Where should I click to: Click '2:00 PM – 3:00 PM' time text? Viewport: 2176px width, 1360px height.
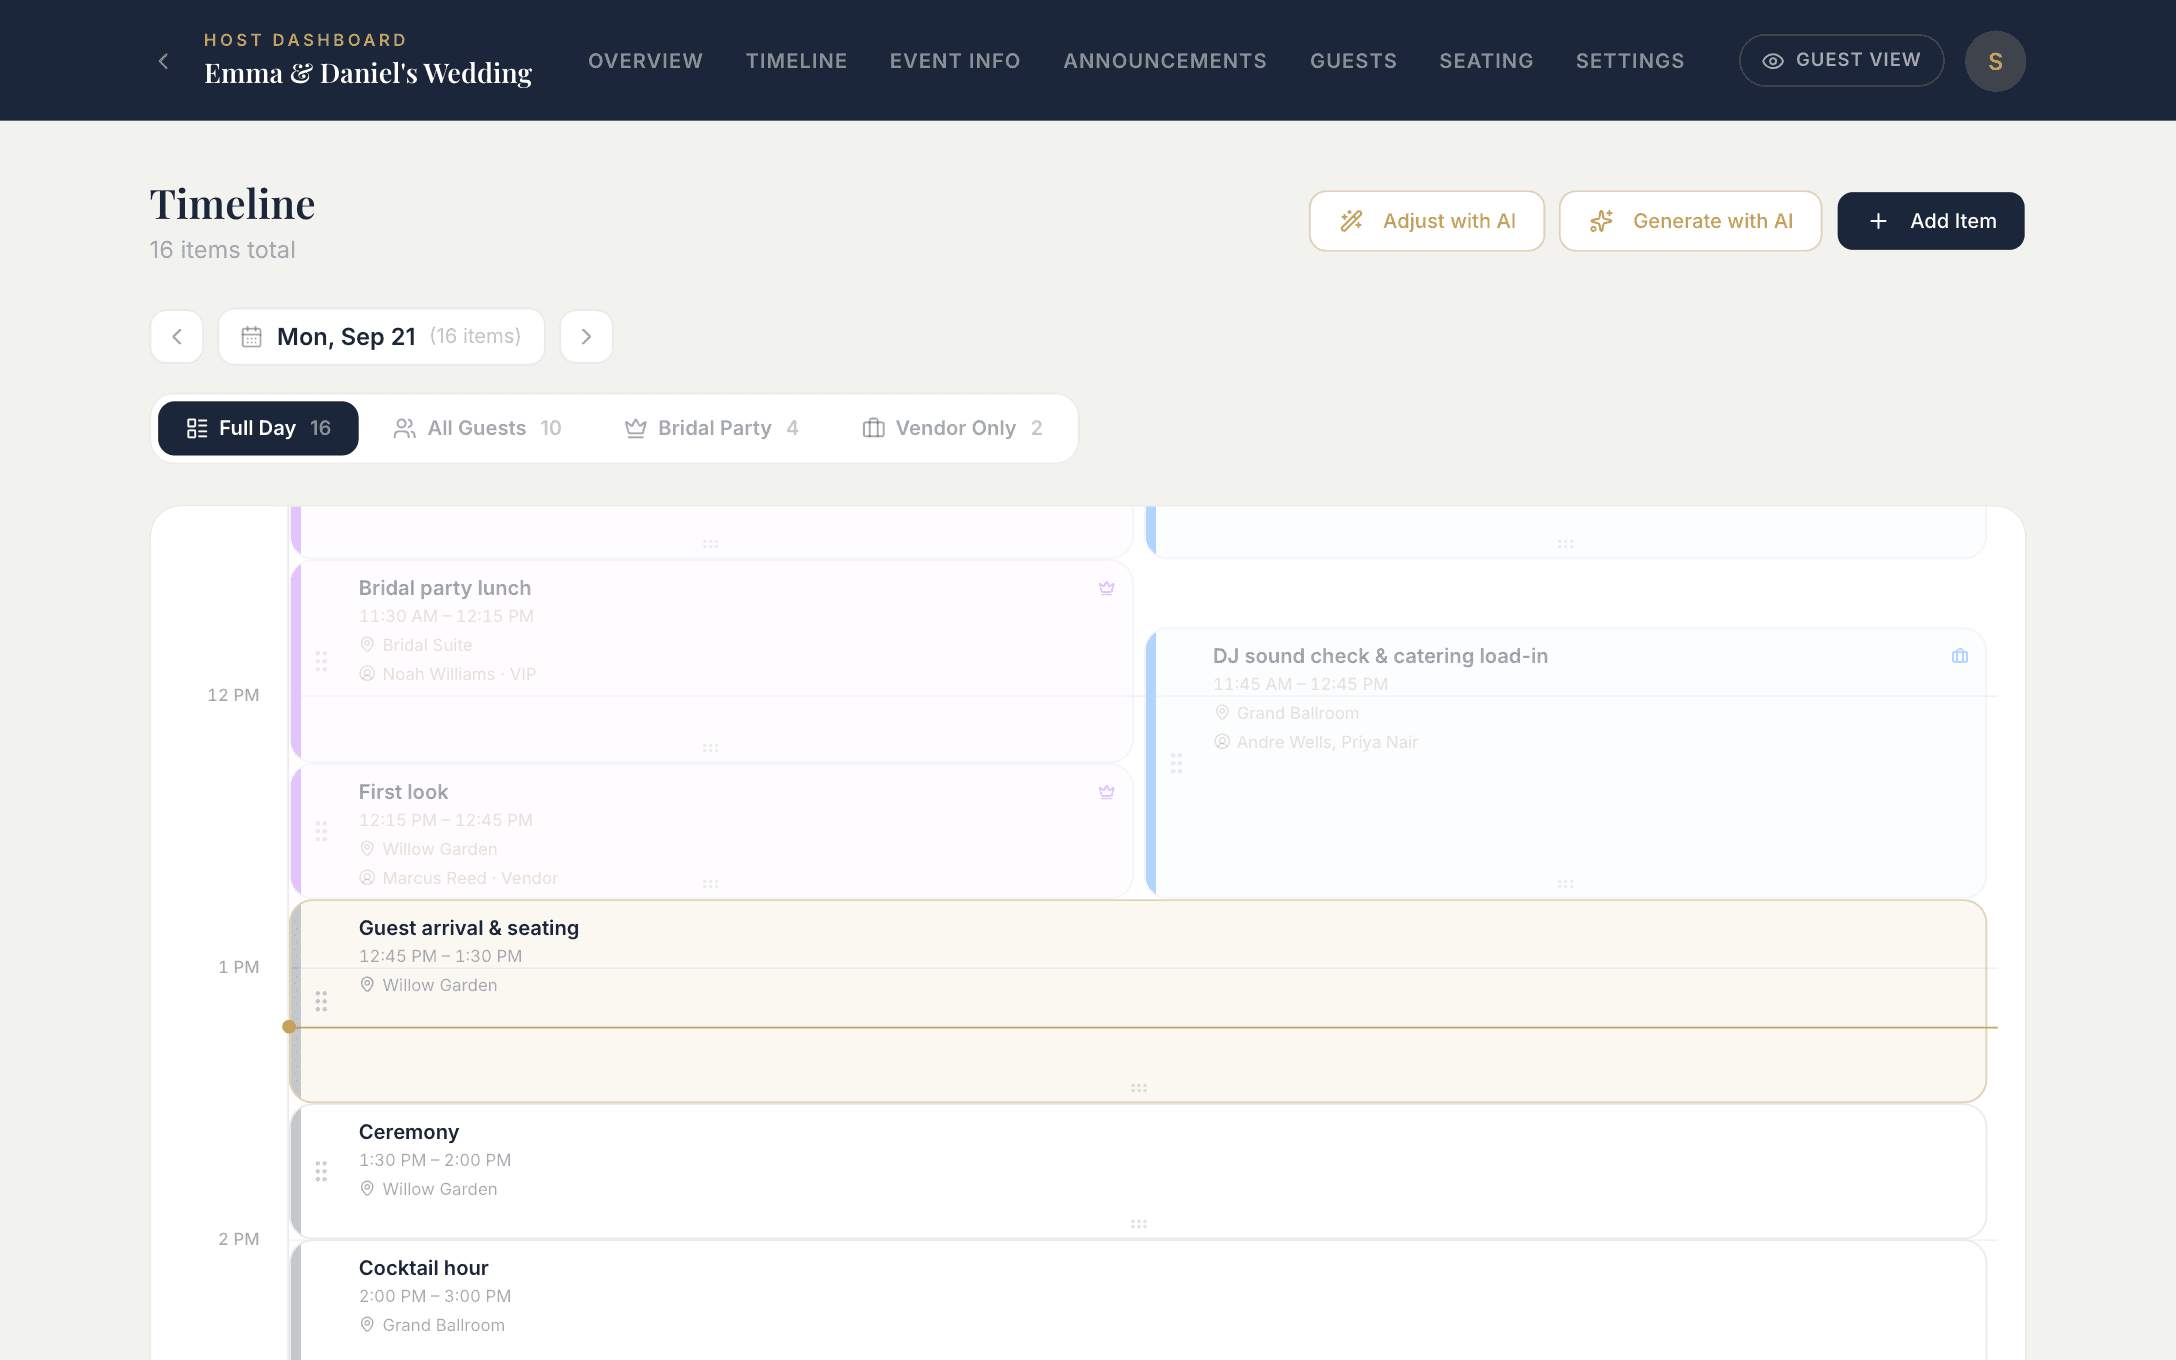pos(435,1296)
